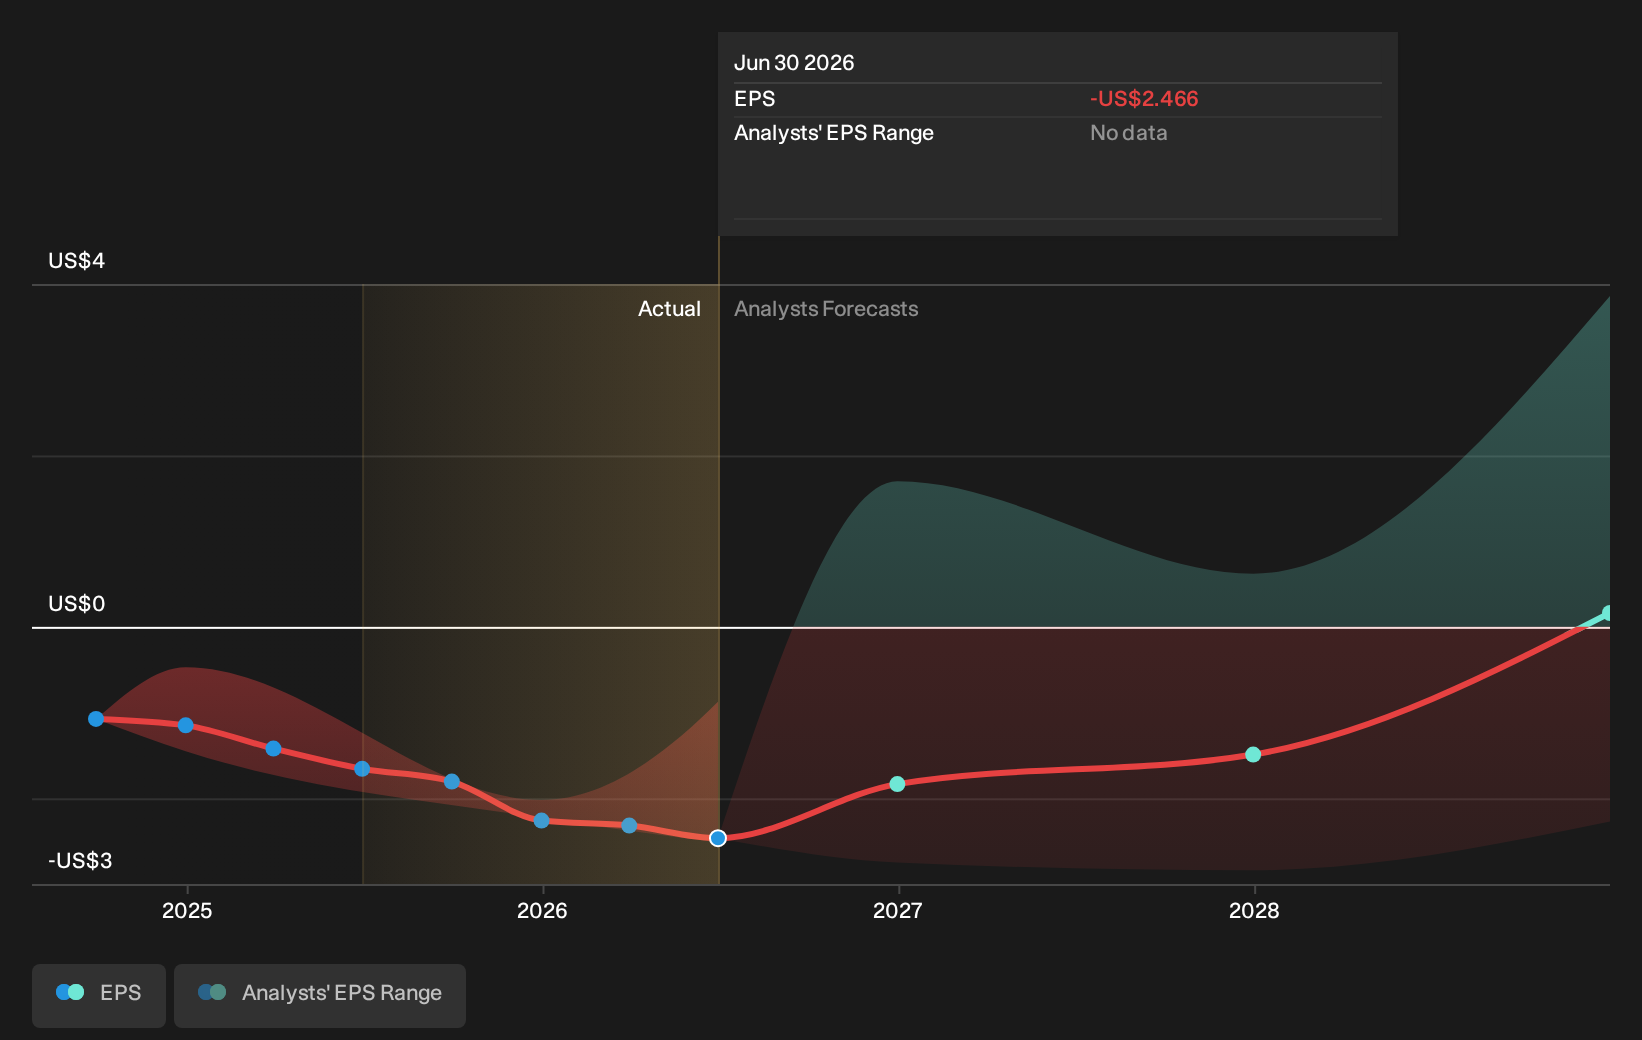Click the -US$2.466 EPS value in tooltip
The width and height of the screenshot is (1642, 1040).
pyautogui.click(x=1144, y=99)
